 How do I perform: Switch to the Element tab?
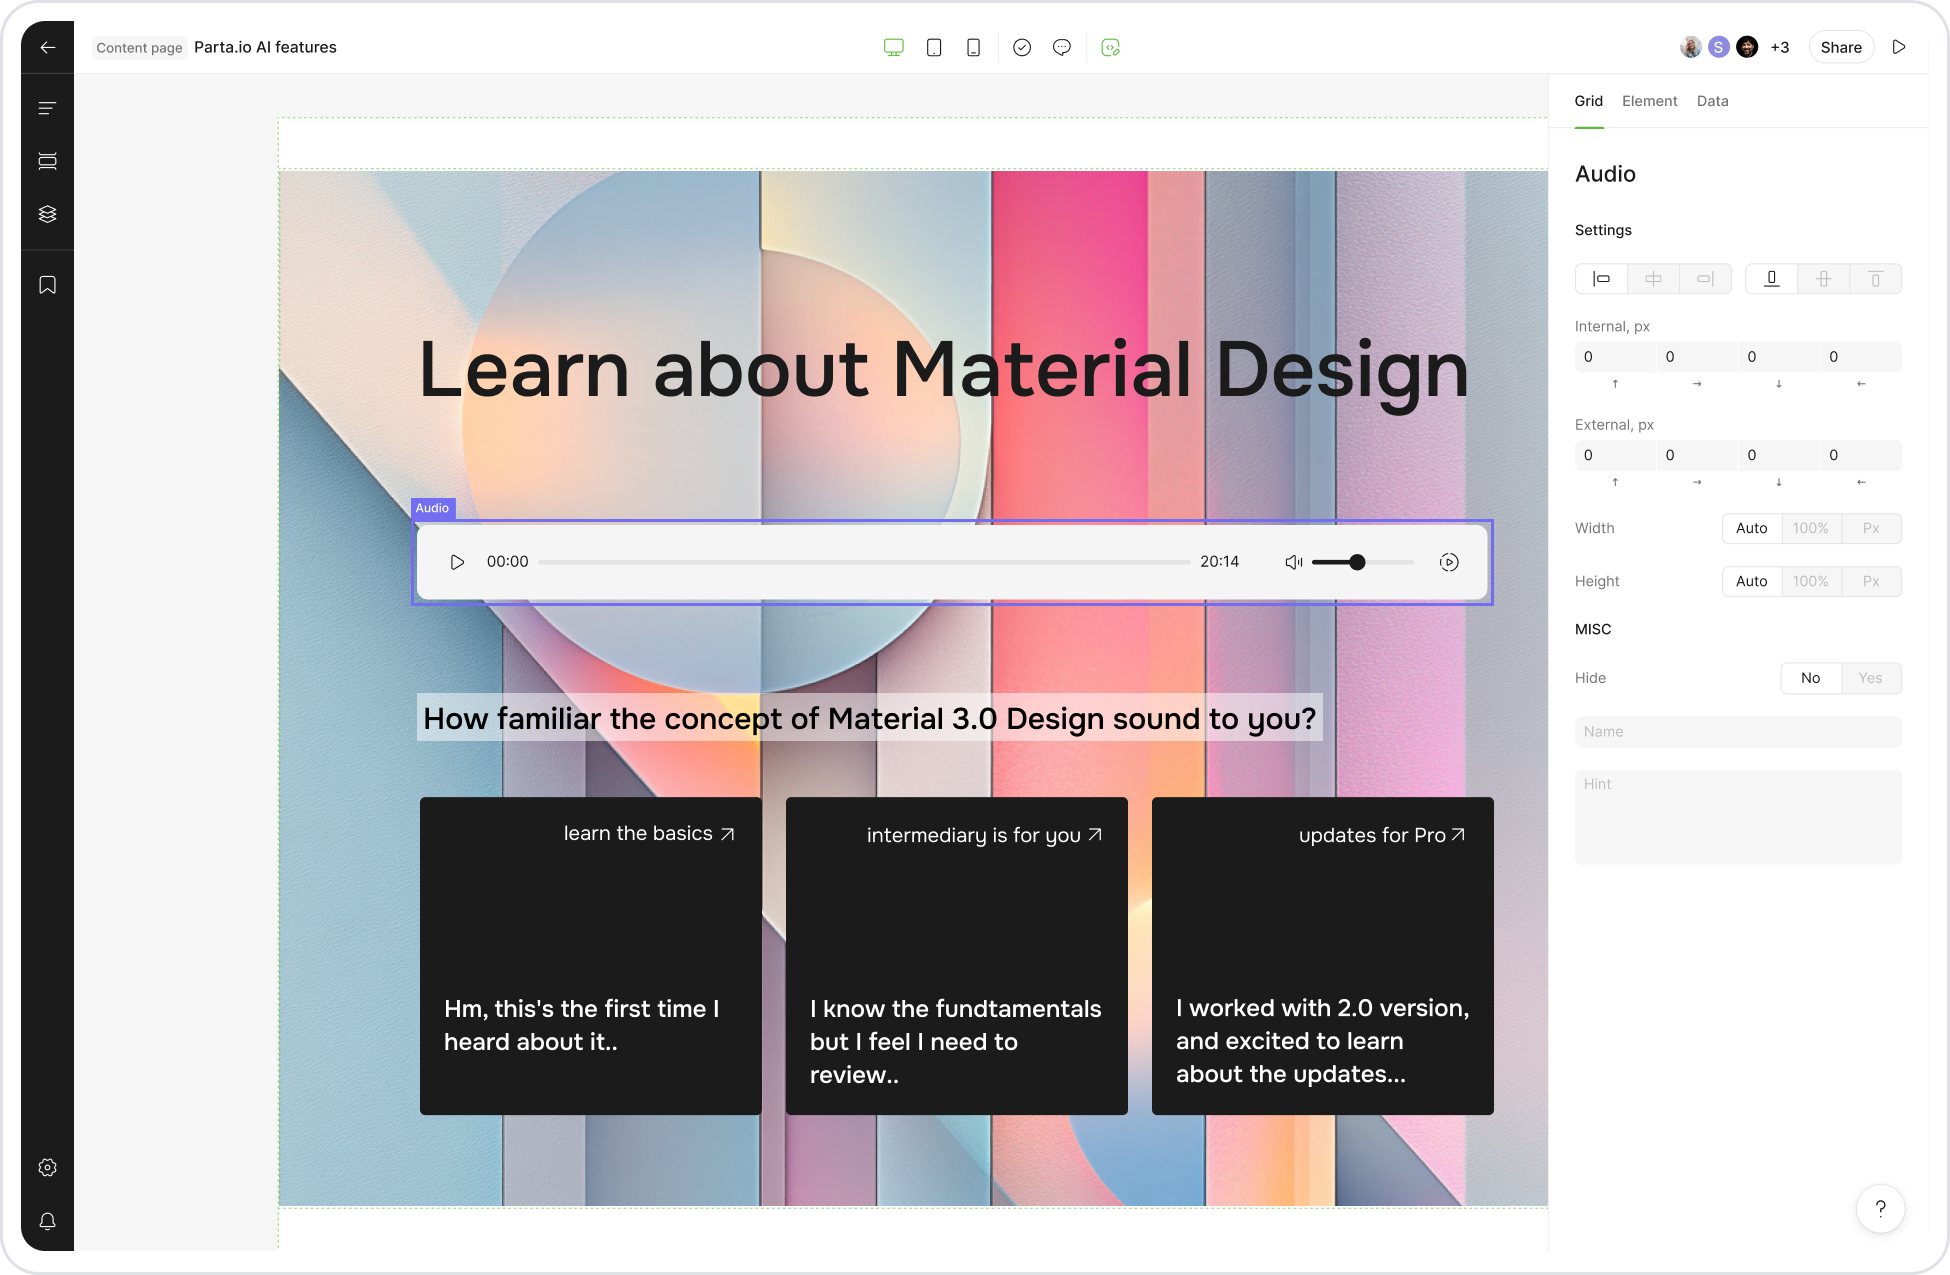pyautogui.click(x=1649, y=101)
